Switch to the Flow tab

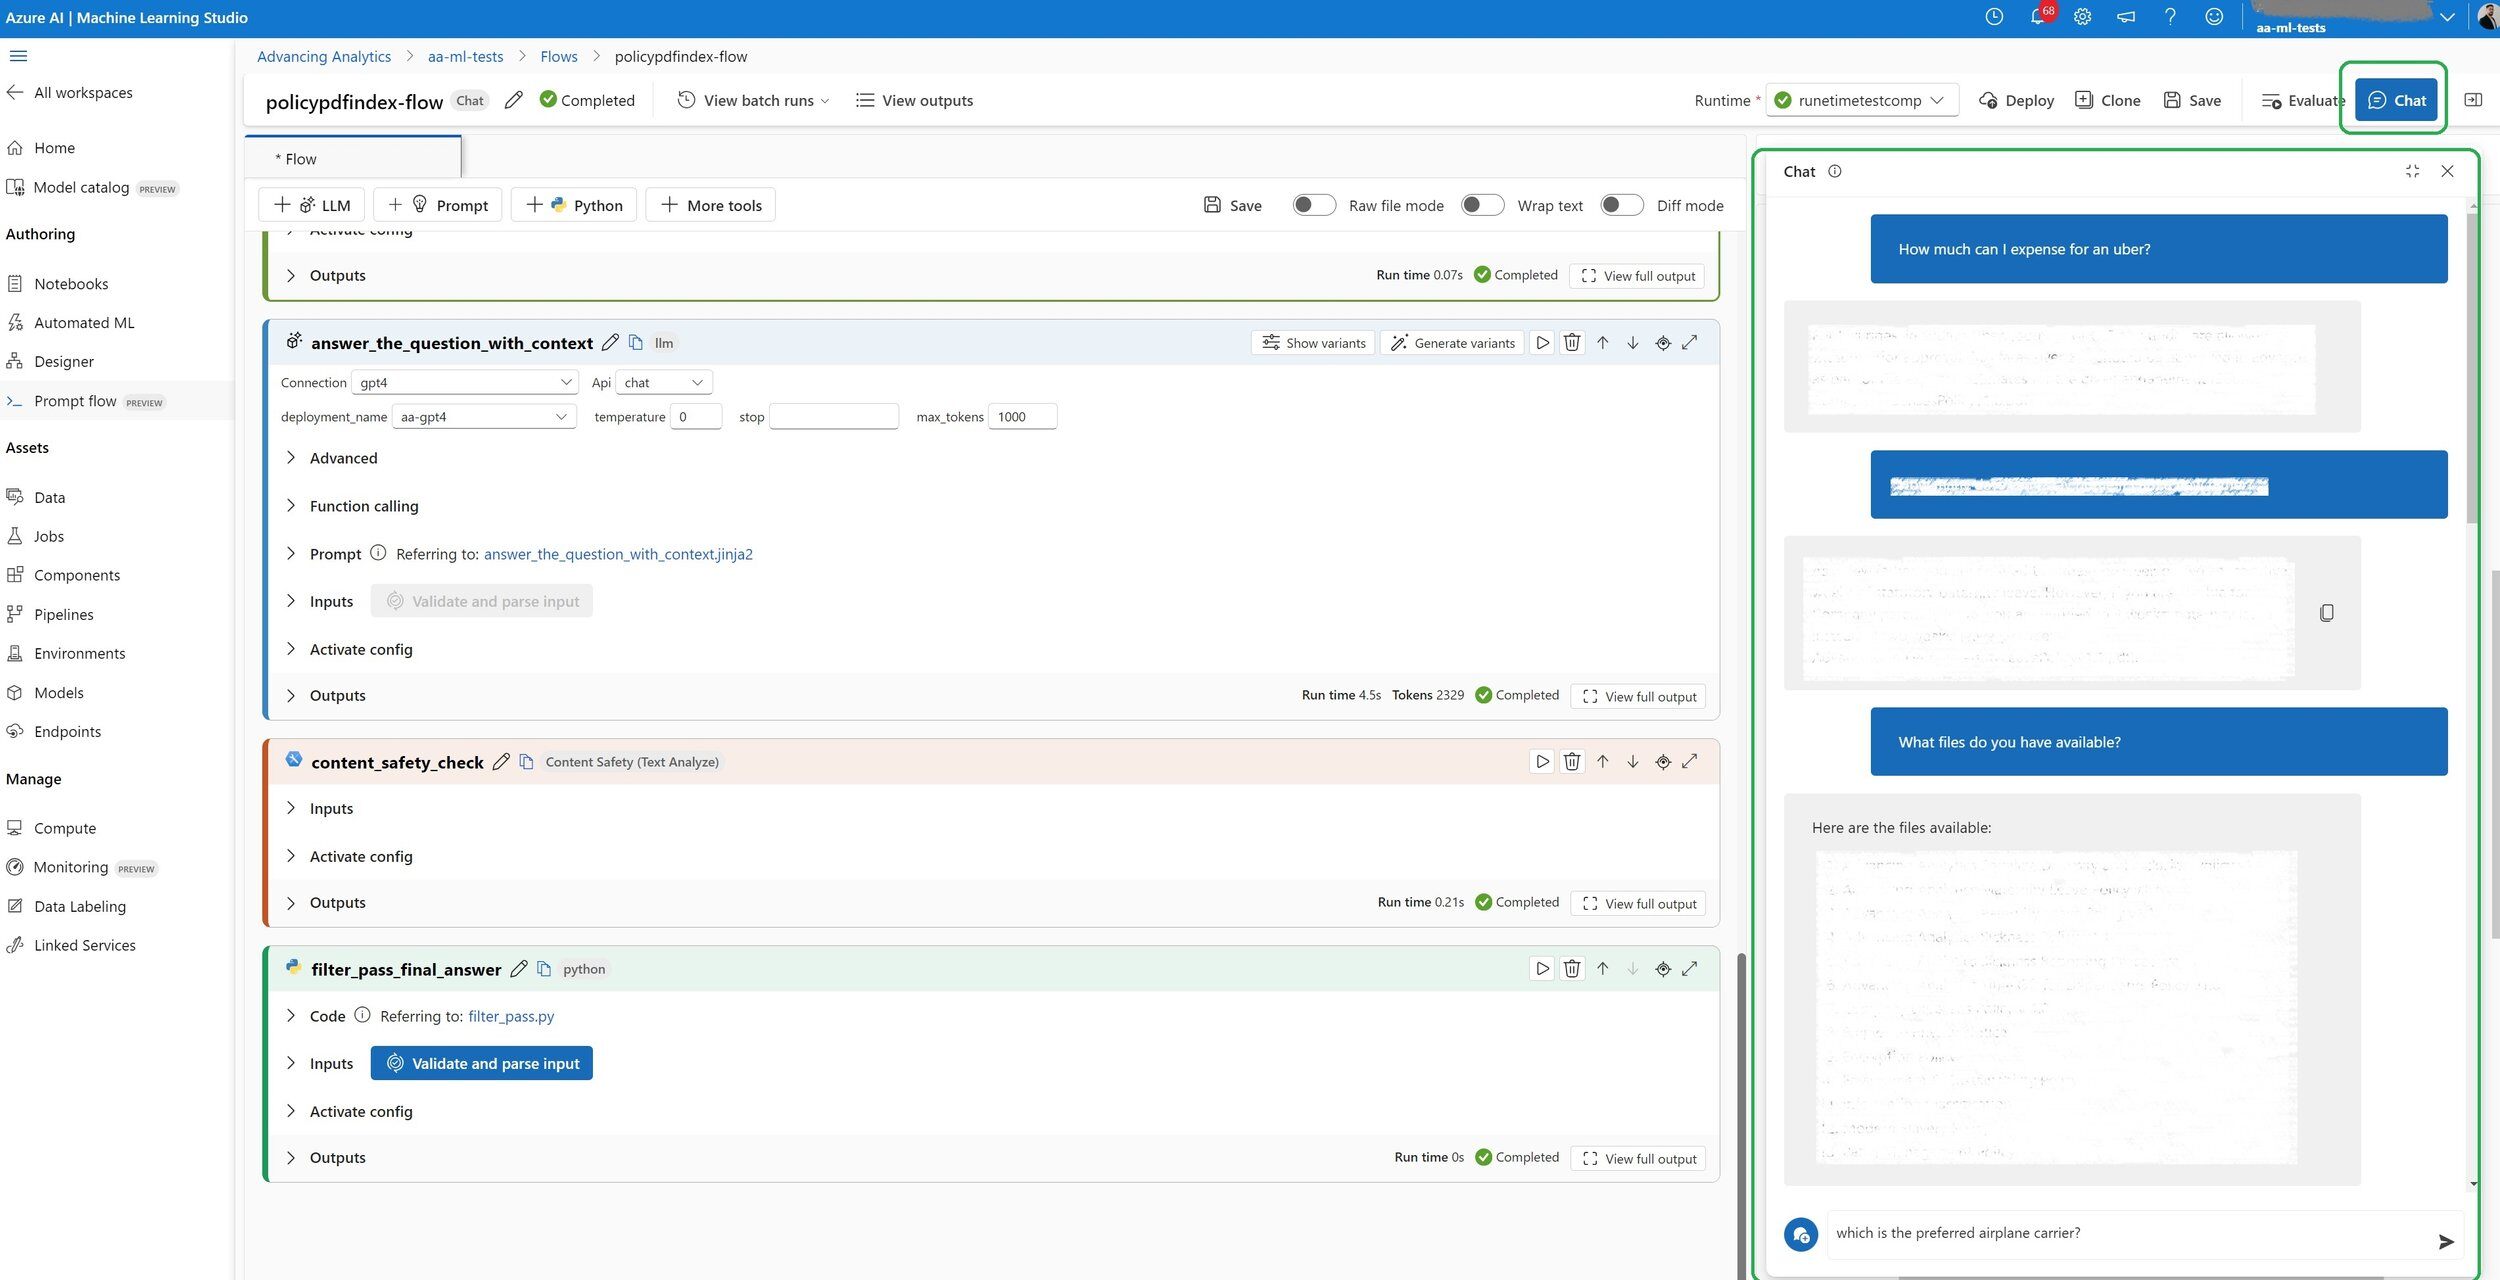point(298,158)
